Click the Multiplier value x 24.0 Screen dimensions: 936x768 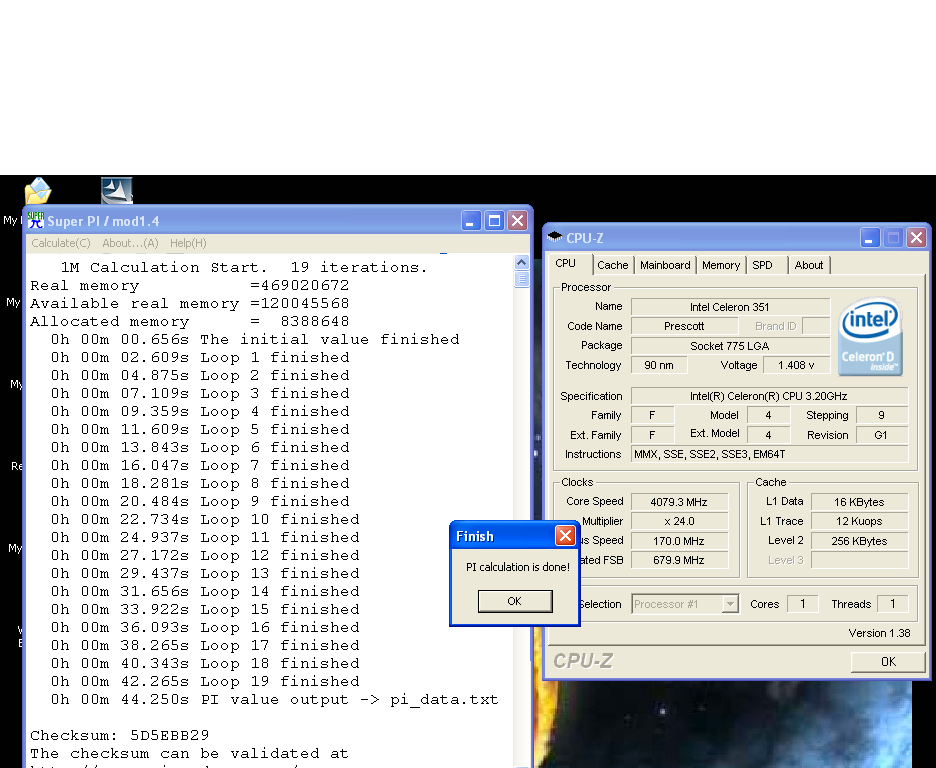[x=679, y=521]
